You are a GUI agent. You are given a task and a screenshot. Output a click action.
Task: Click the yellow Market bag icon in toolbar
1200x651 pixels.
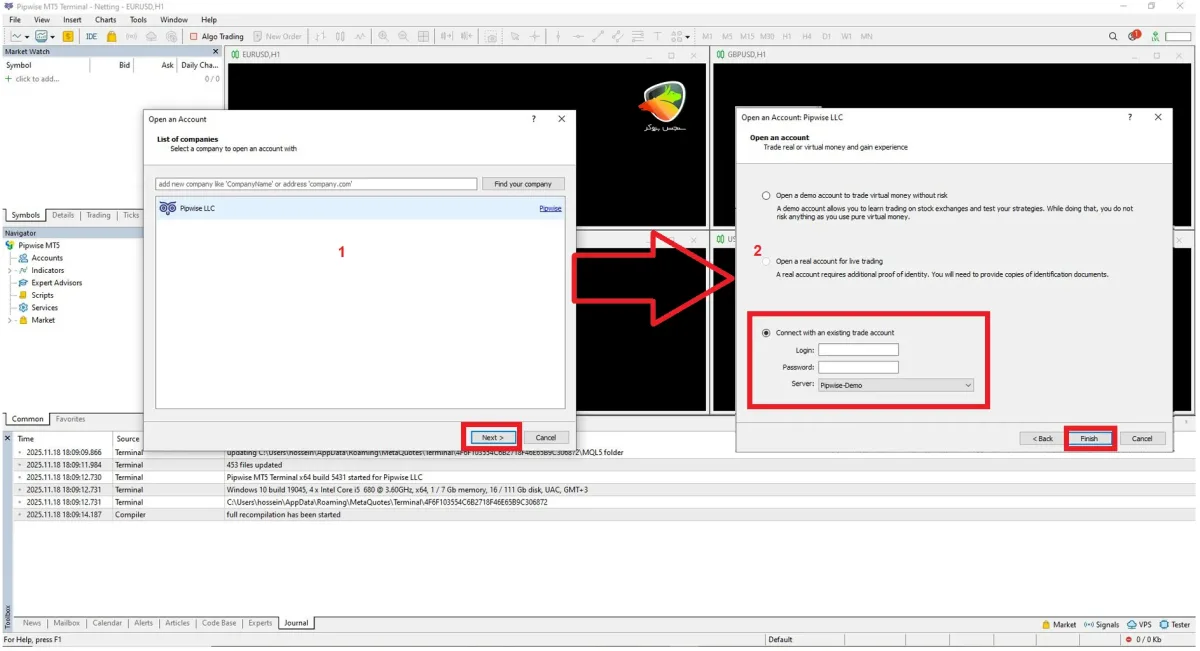coord(111,36)
